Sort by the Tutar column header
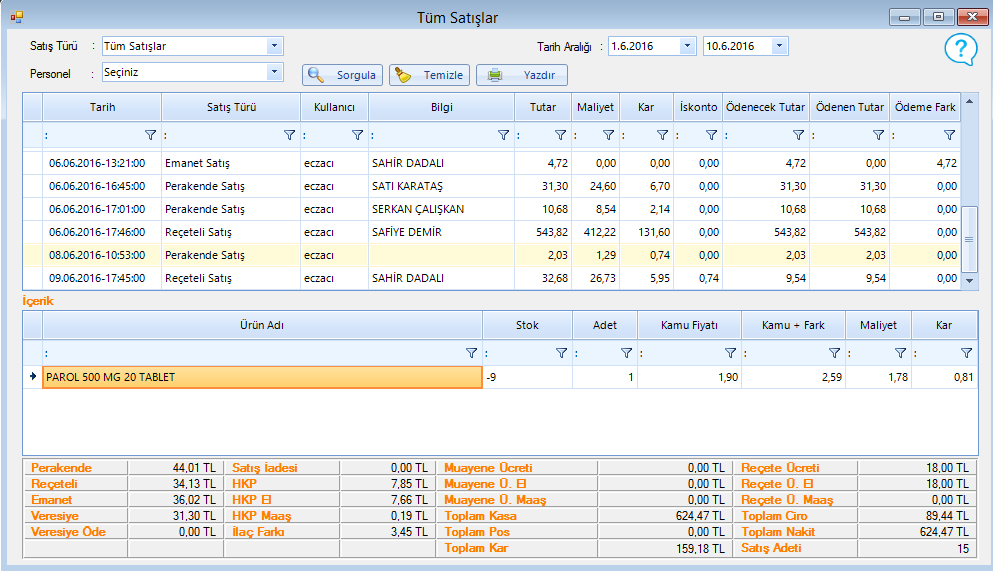This screenshot has width=993, height=571. click(x=543, y=107)
